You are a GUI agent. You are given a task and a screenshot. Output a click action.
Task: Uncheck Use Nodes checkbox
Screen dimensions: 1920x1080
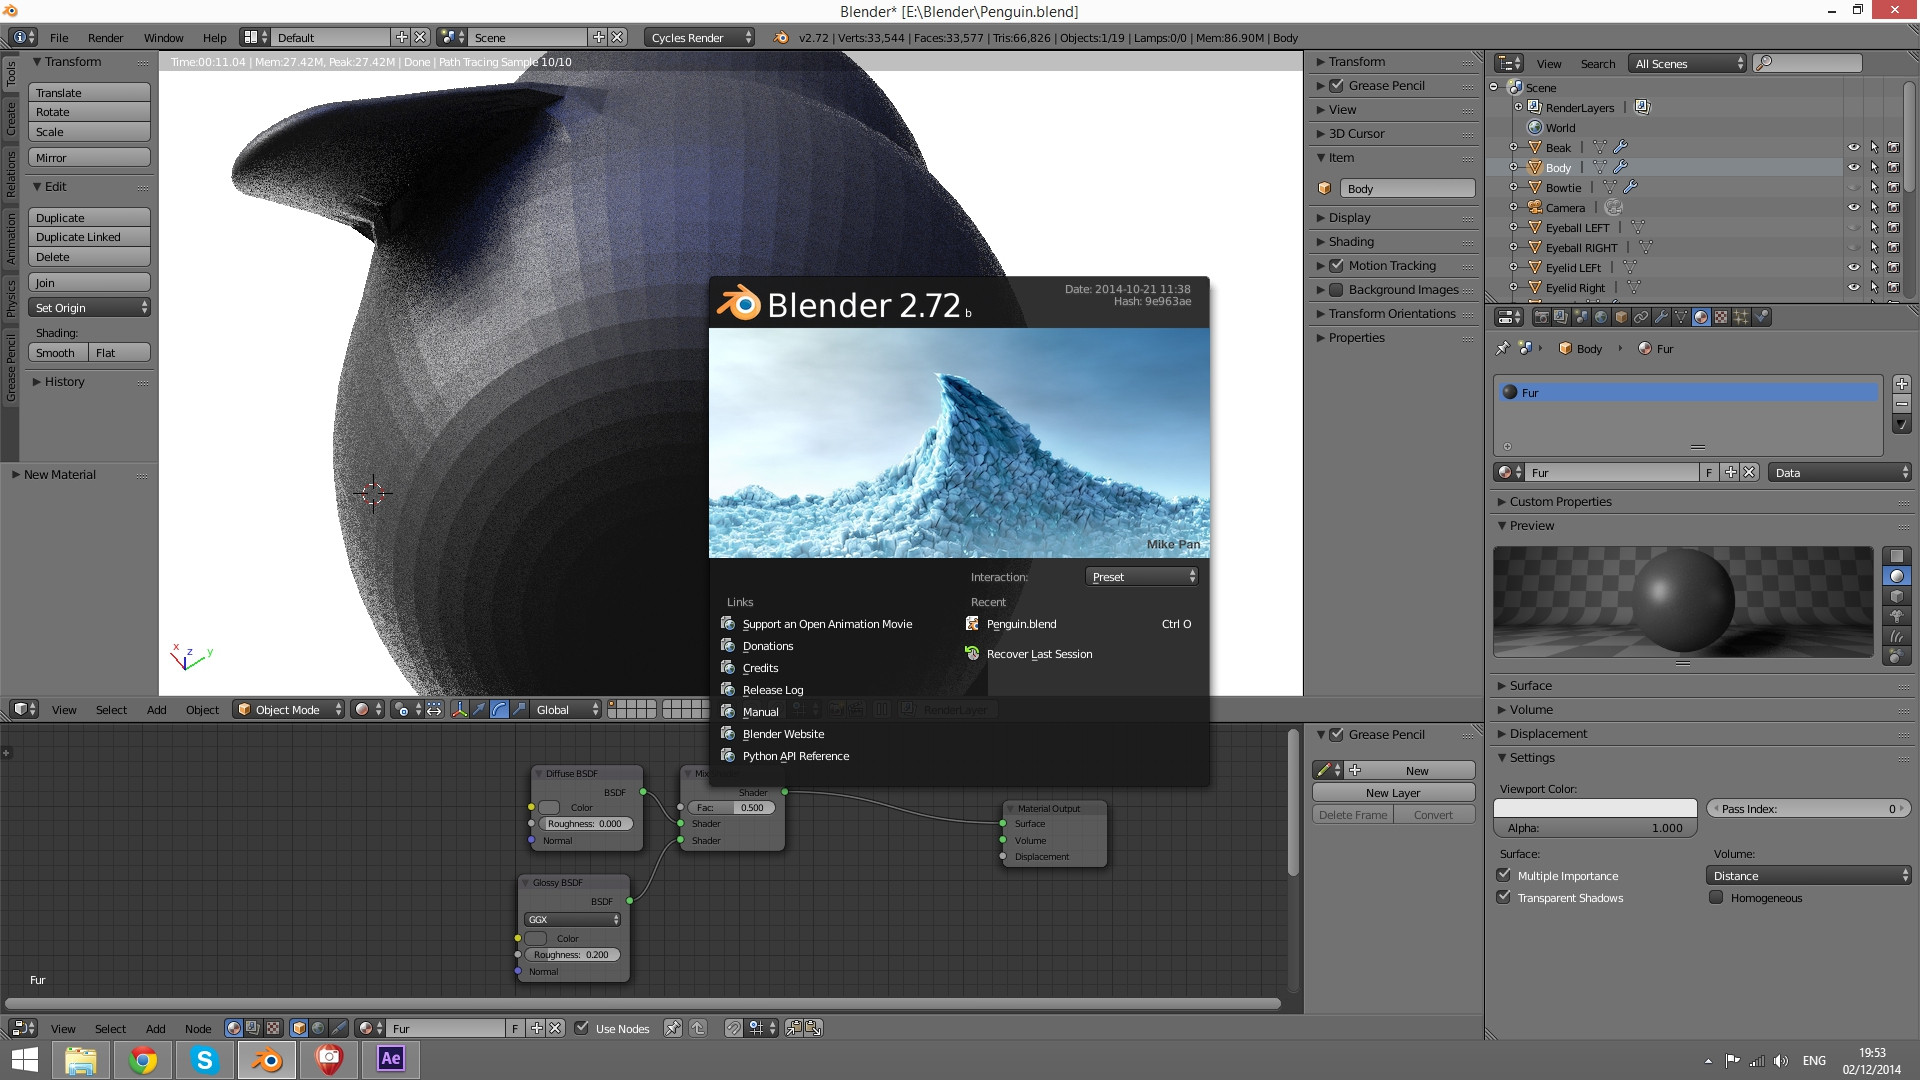point(582,1028)
